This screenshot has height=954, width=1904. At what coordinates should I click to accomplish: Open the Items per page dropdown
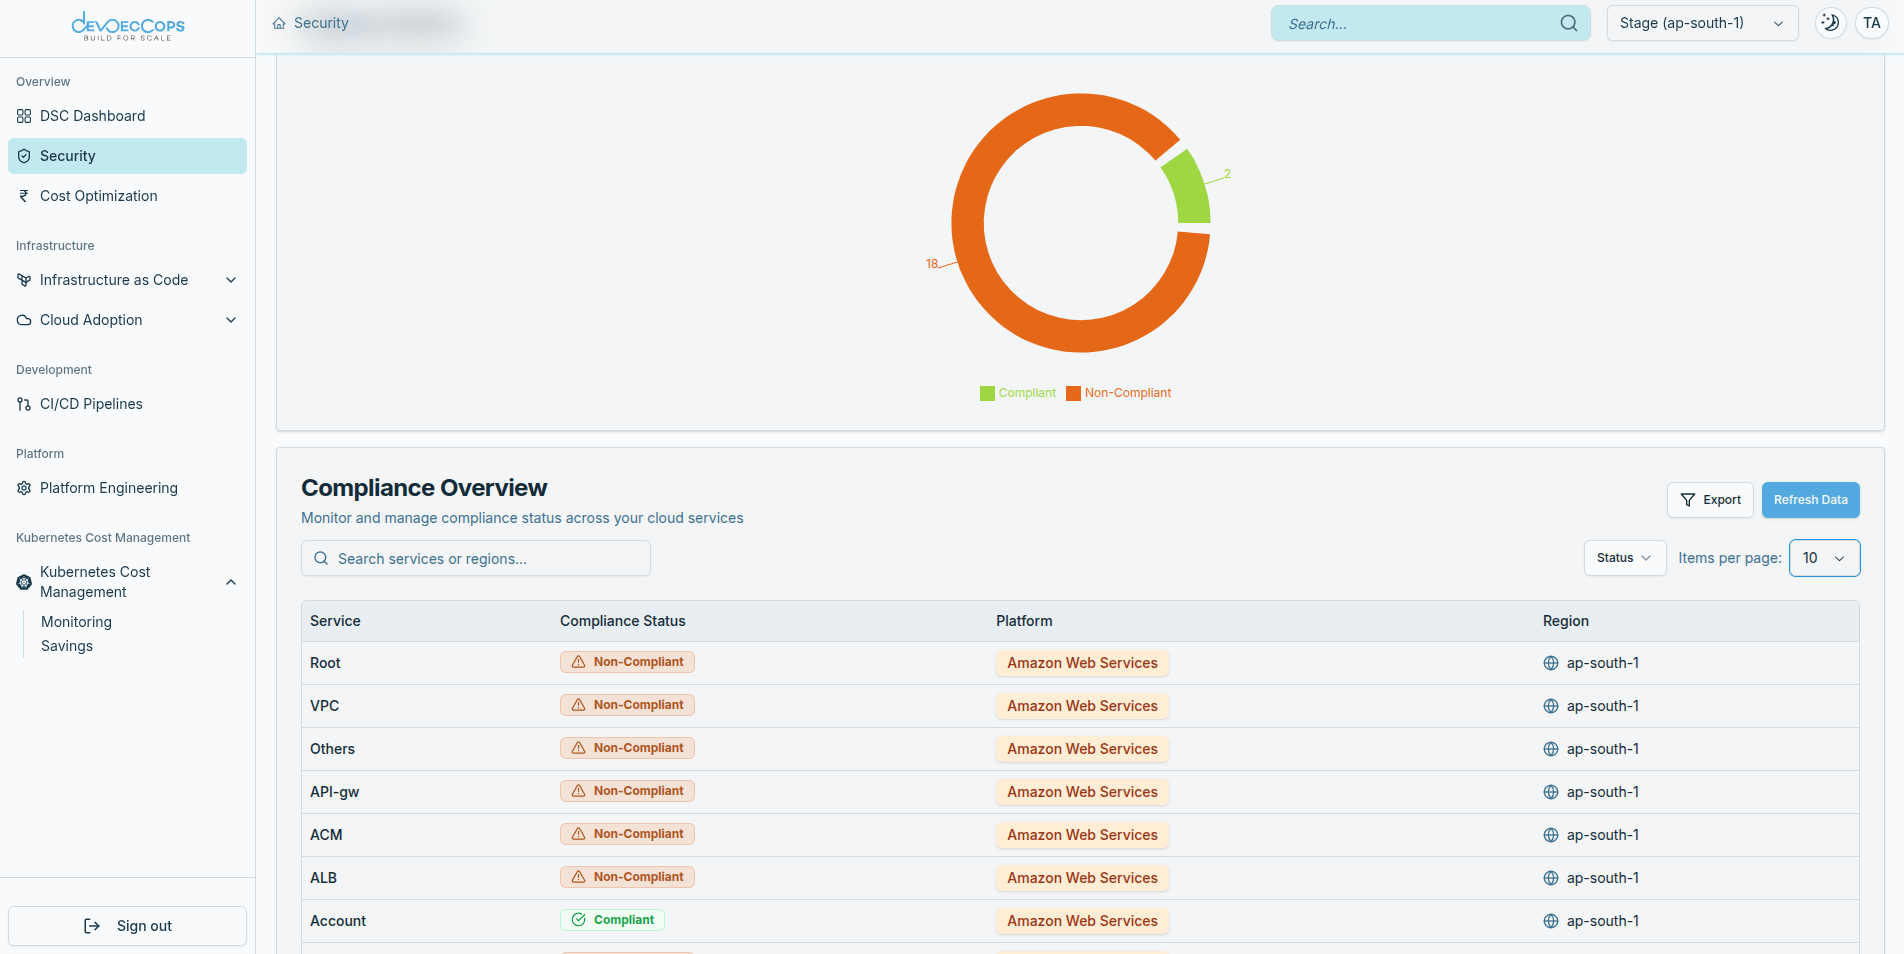coord(1824,558)
